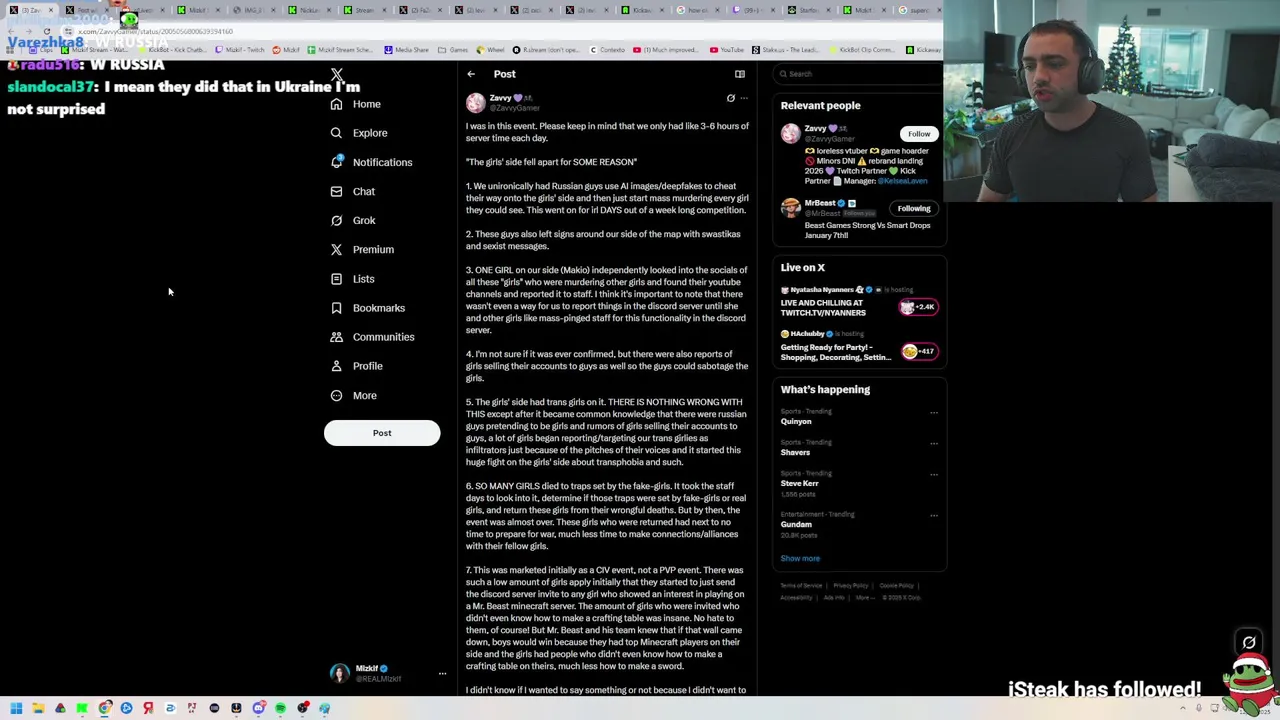Open File Explorer from the taskbar
This screenshot has height=720, width=1280.
pyautogui.click(x=38, y=709)
